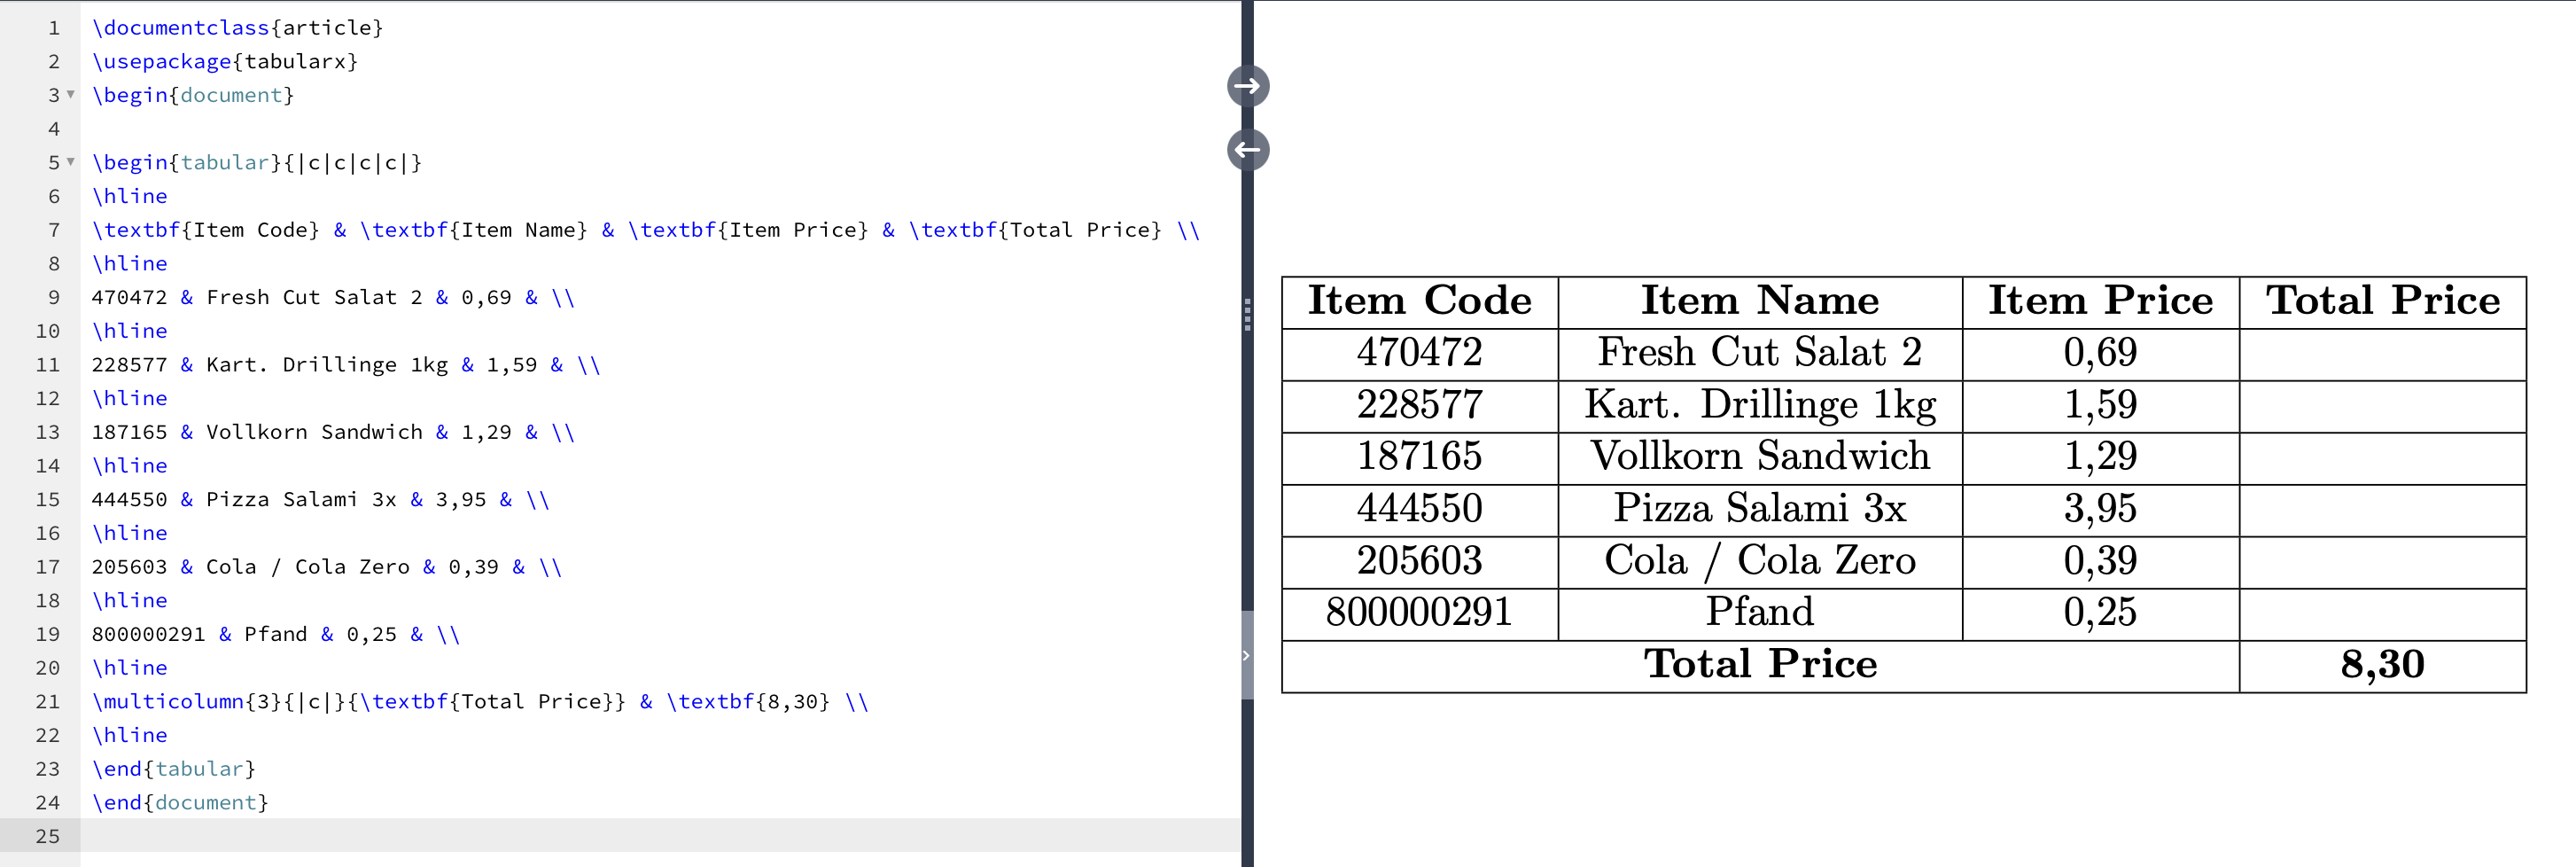
Task: Click the right-arrow sync to PDF button
Action: point(1248,86)
